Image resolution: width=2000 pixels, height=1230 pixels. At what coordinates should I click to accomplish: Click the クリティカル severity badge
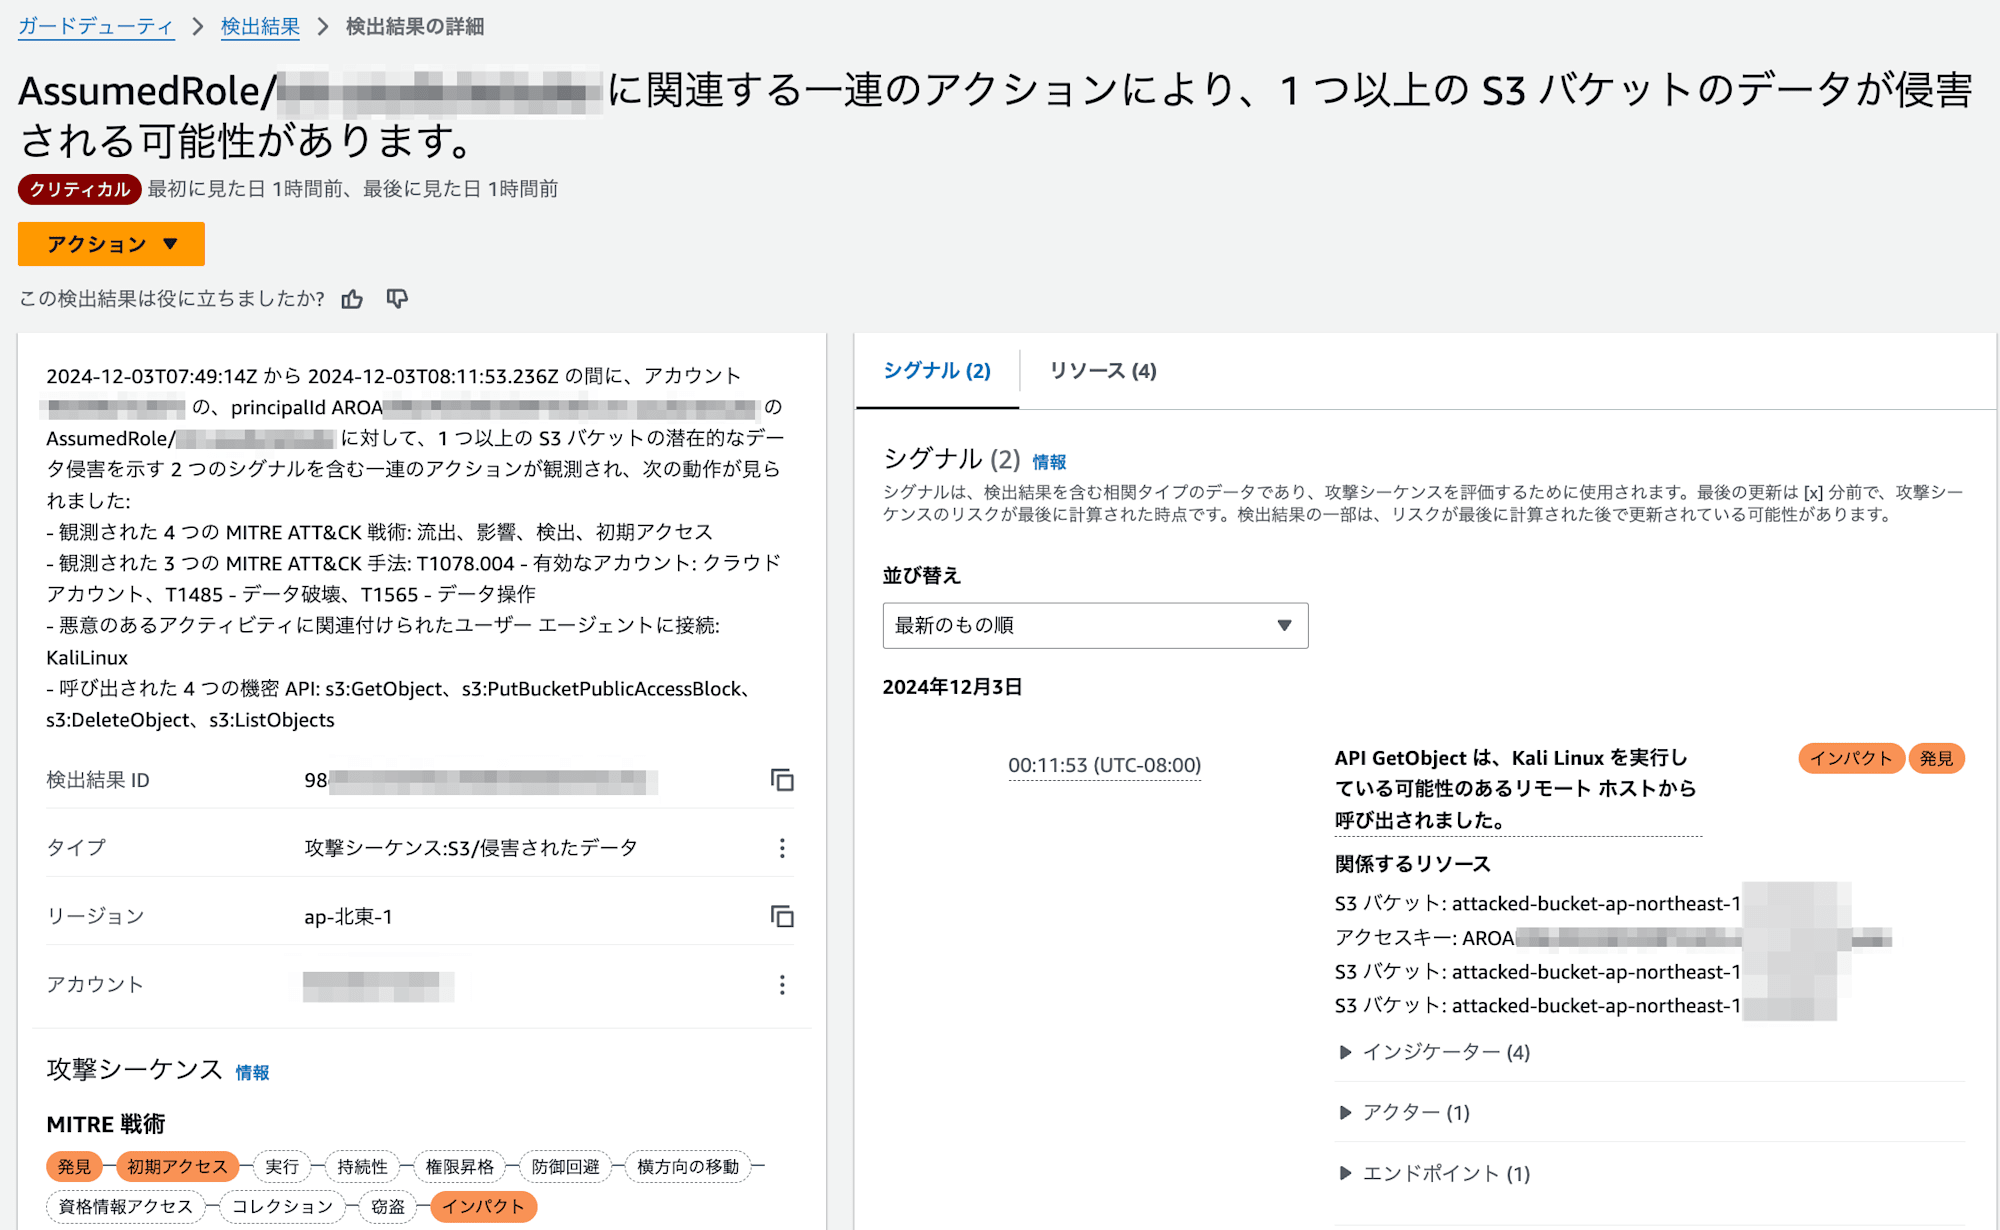tap(80, 189)
